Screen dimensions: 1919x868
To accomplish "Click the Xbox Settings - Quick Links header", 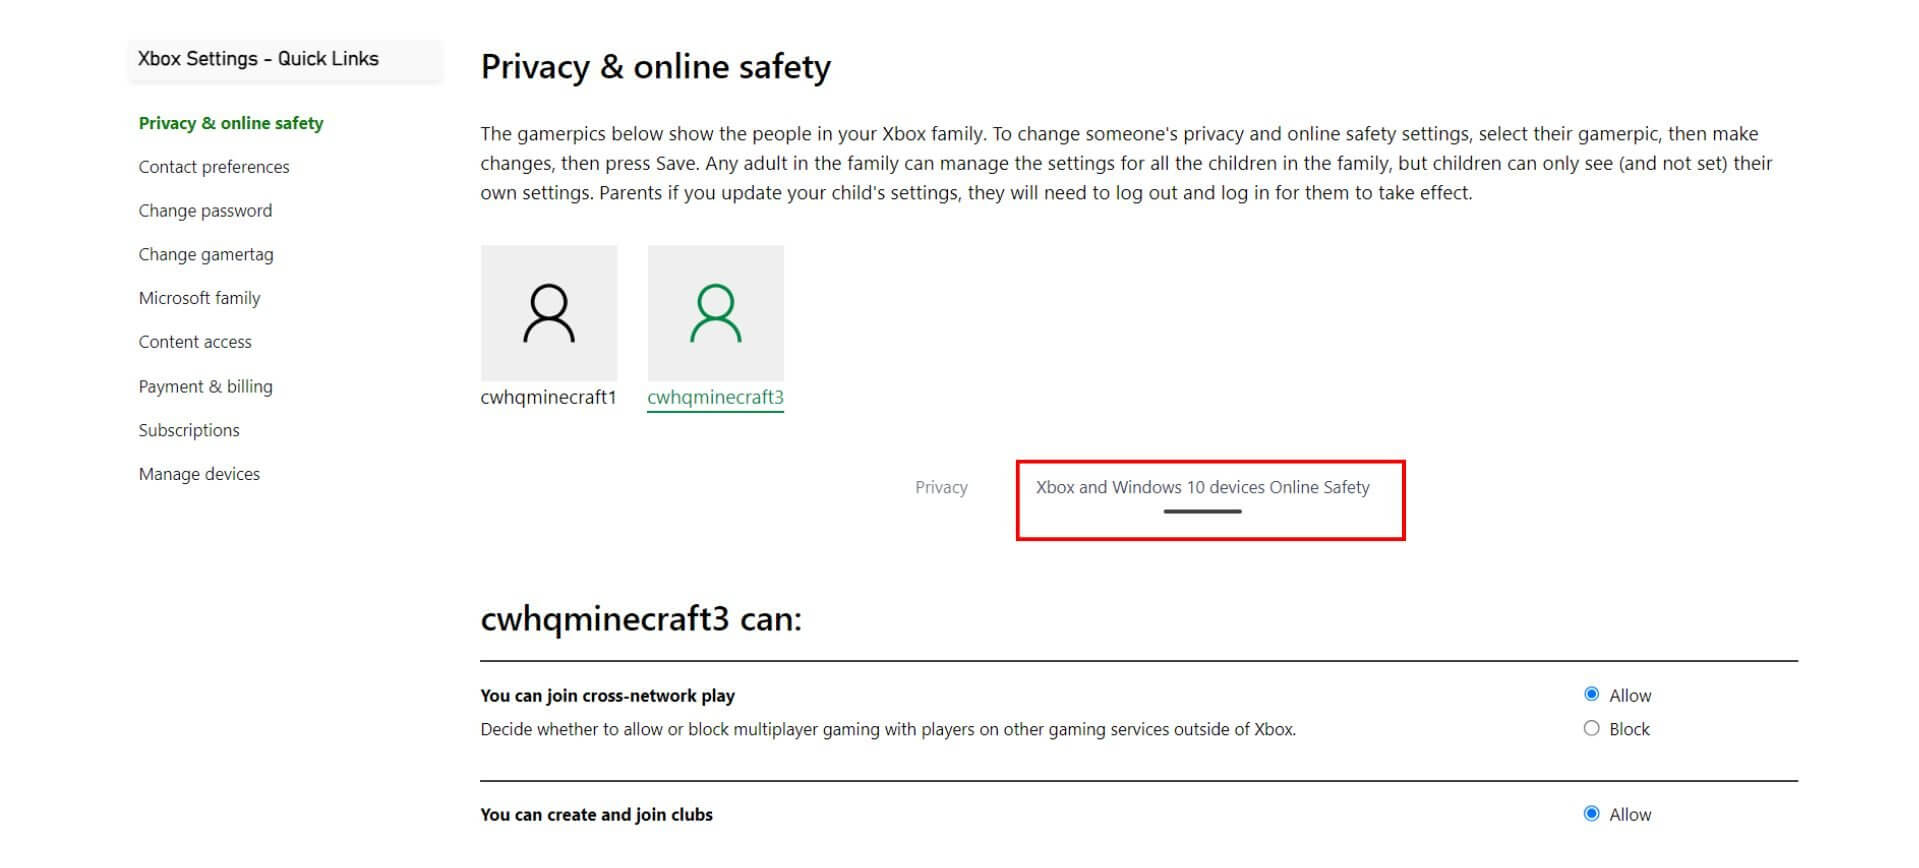I will pos(258,59).
